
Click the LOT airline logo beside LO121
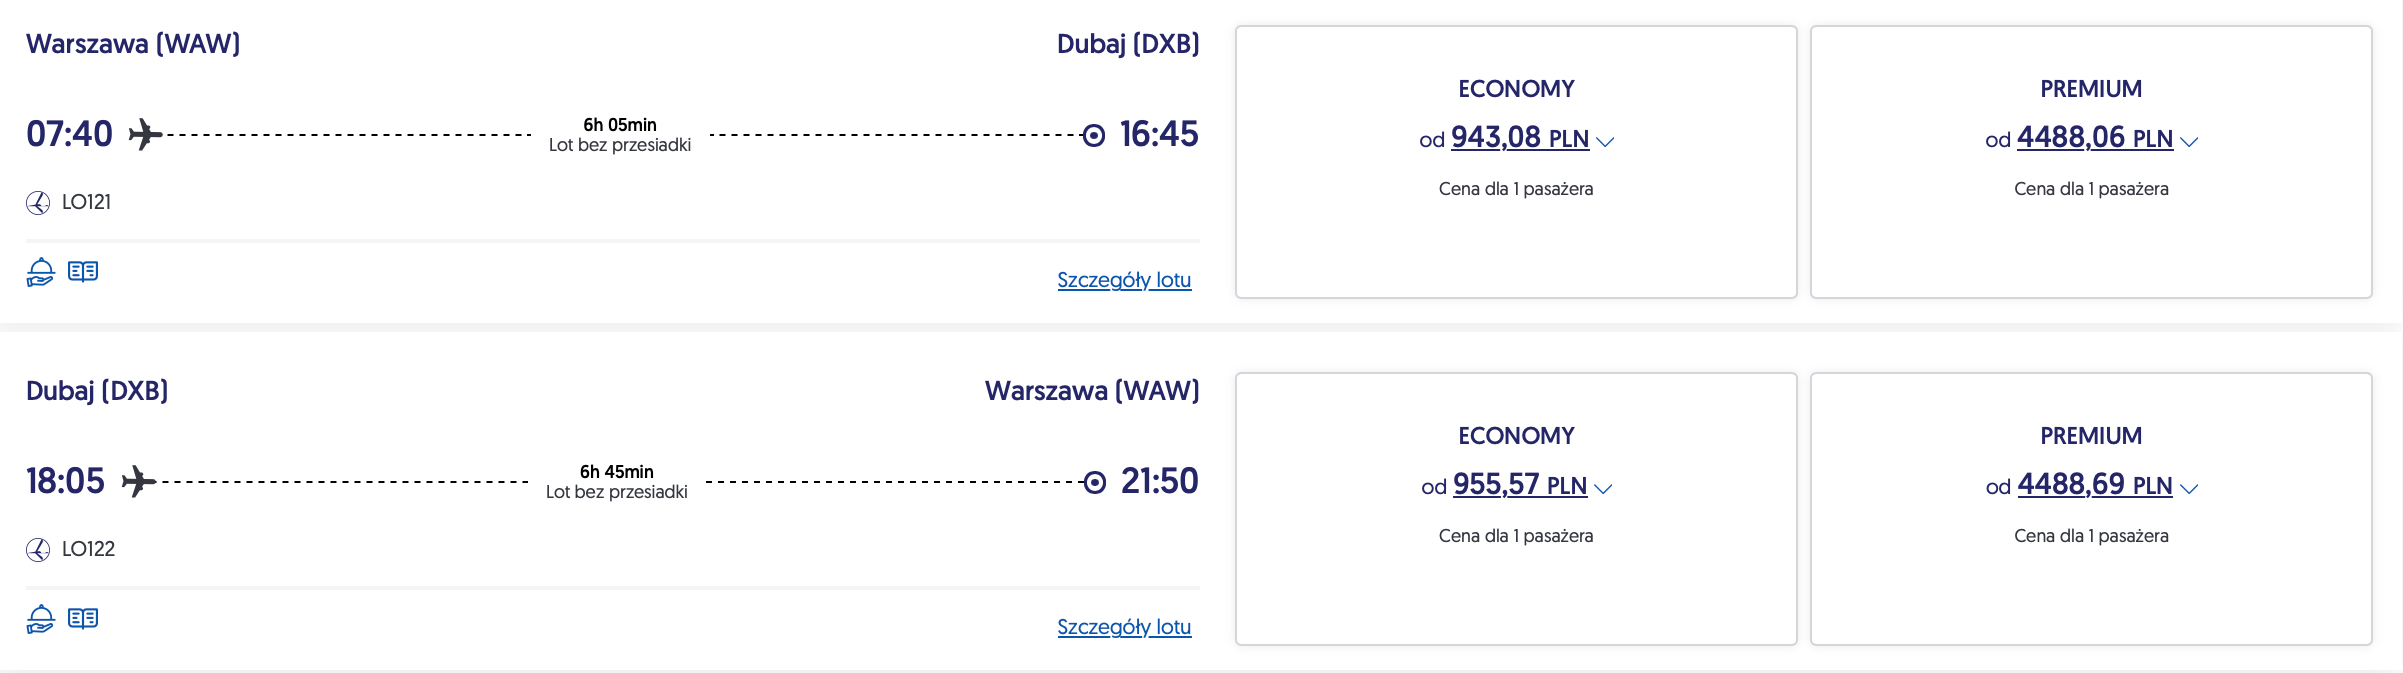tap(38, 203)
